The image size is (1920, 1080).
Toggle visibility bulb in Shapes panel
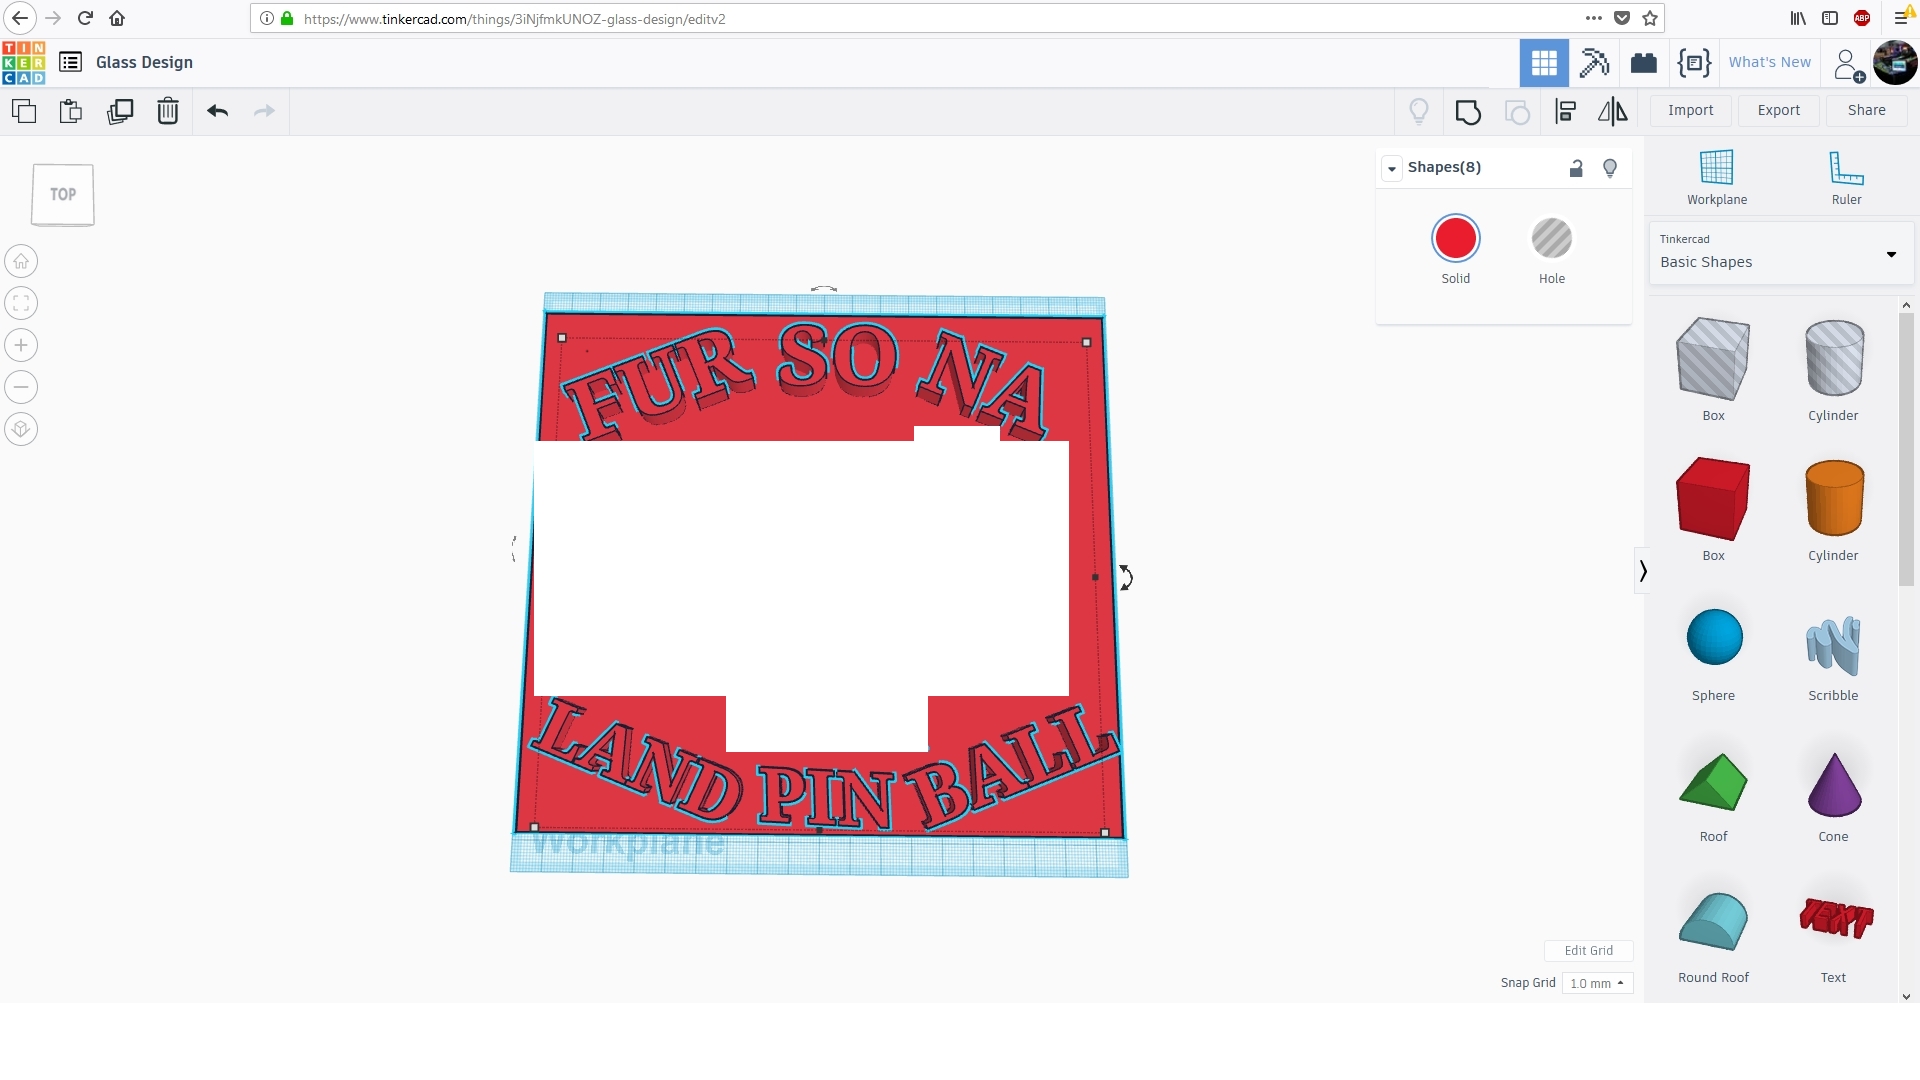[x=1610, y=168]
